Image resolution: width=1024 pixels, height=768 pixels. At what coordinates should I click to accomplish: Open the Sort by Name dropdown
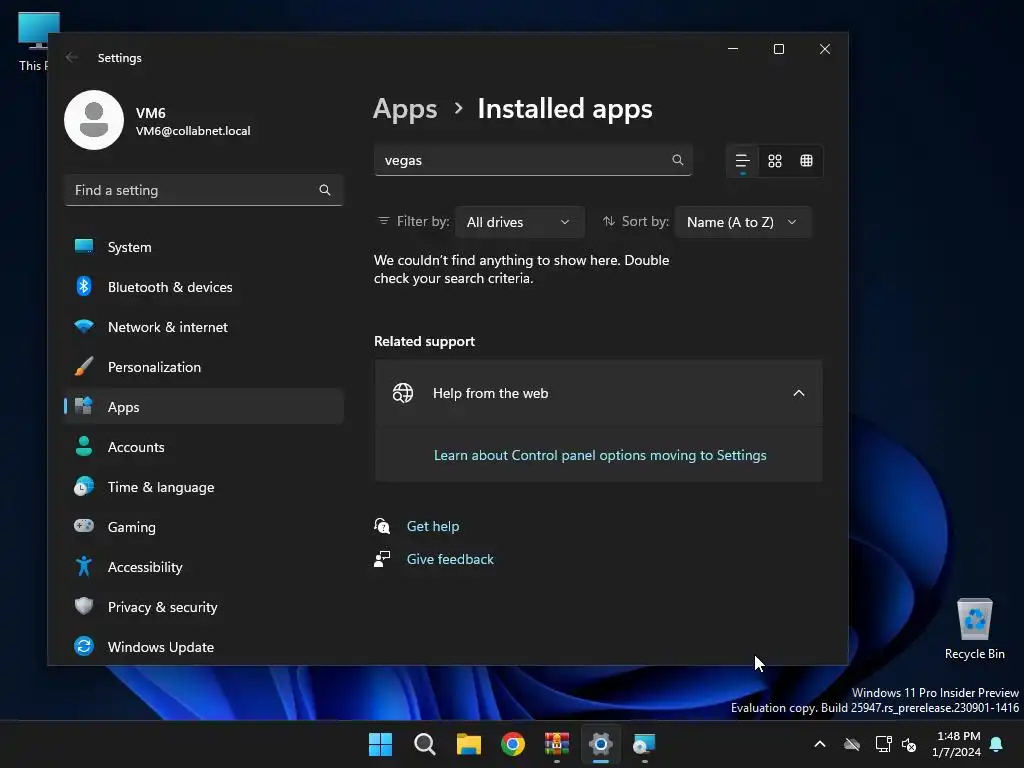click(743, 222)
